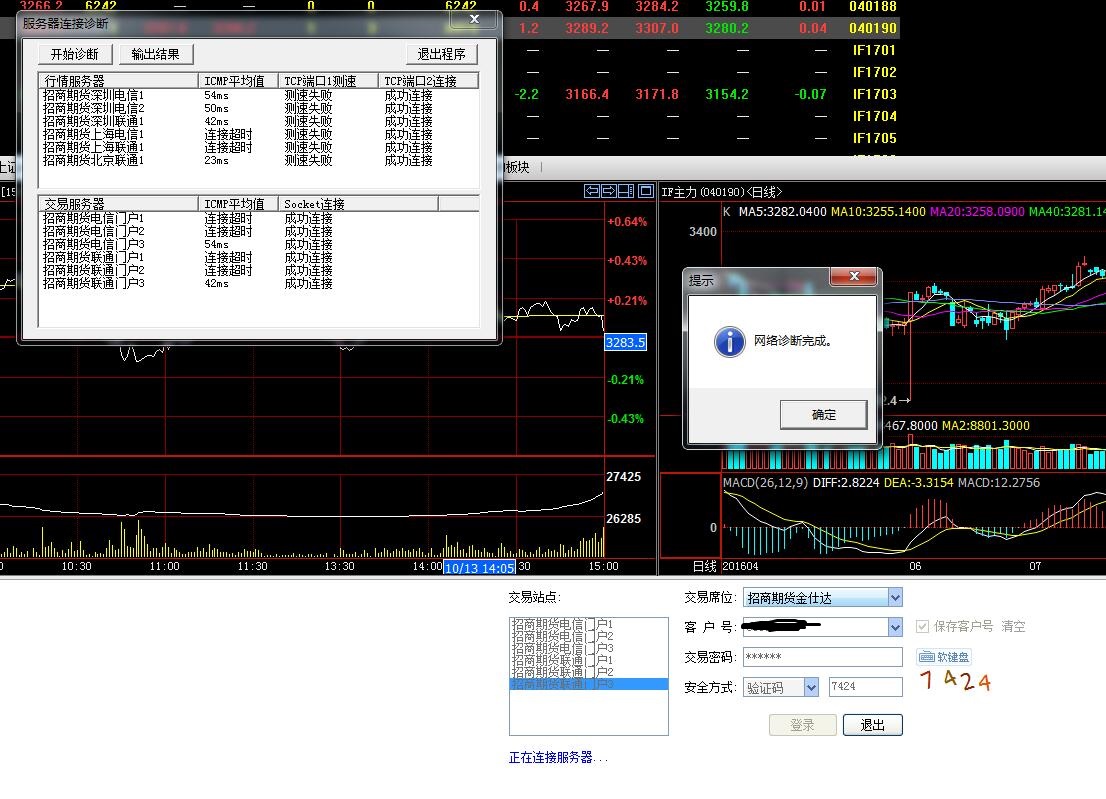1106x799 pixels.
Task: Click the maximize chart panel icon
Action: [645, 191]
